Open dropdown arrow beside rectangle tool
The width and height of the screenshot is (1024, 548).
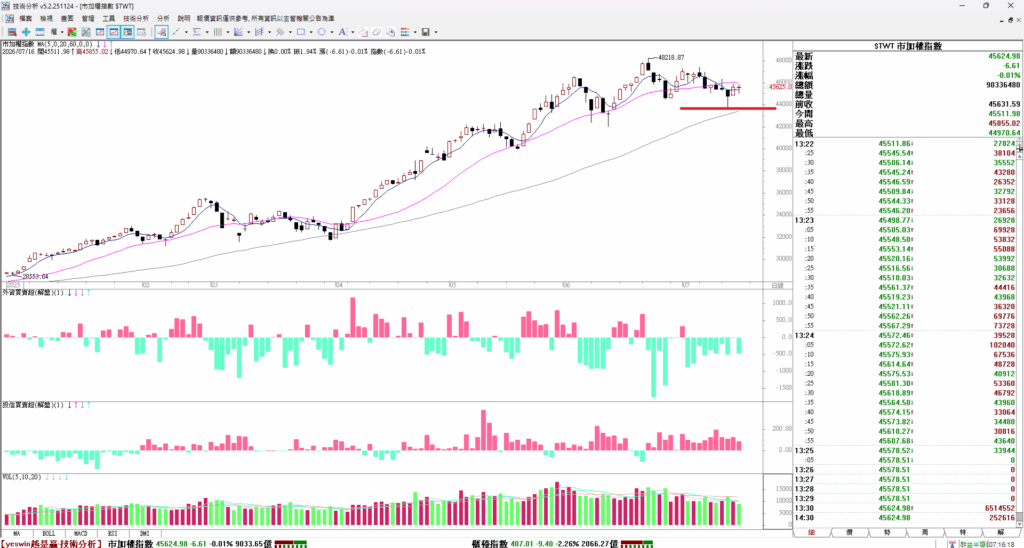point(311,31)
